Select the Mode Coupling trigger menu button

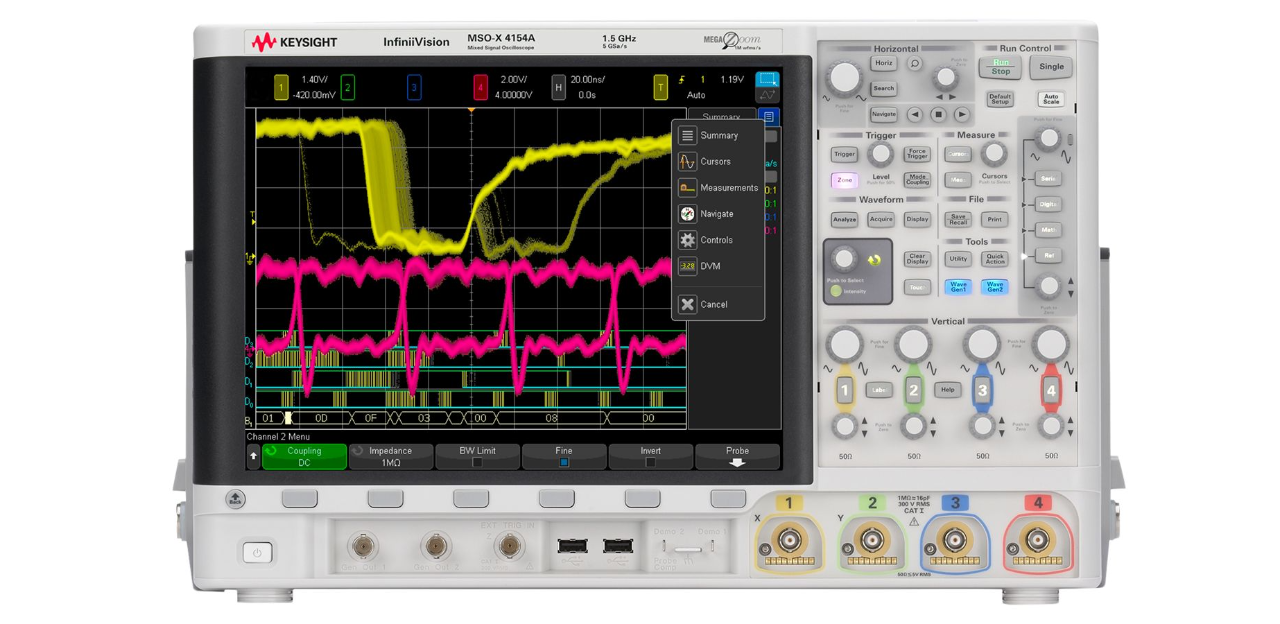tap(916, 181)
